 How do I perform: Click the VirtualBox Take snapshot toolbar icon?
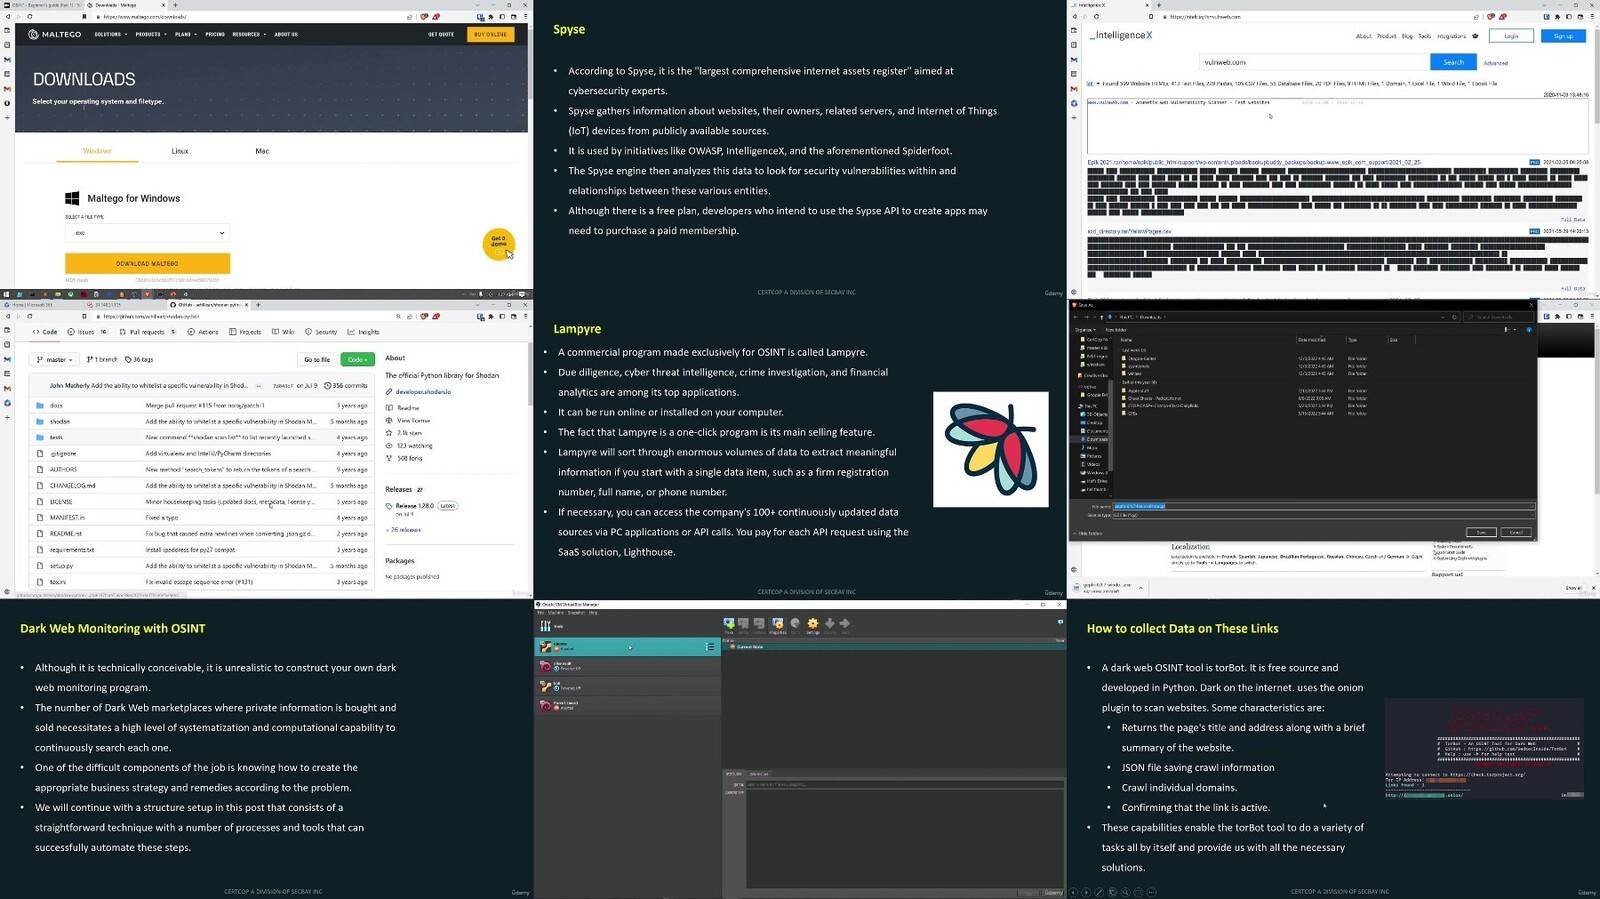(729, 625)
